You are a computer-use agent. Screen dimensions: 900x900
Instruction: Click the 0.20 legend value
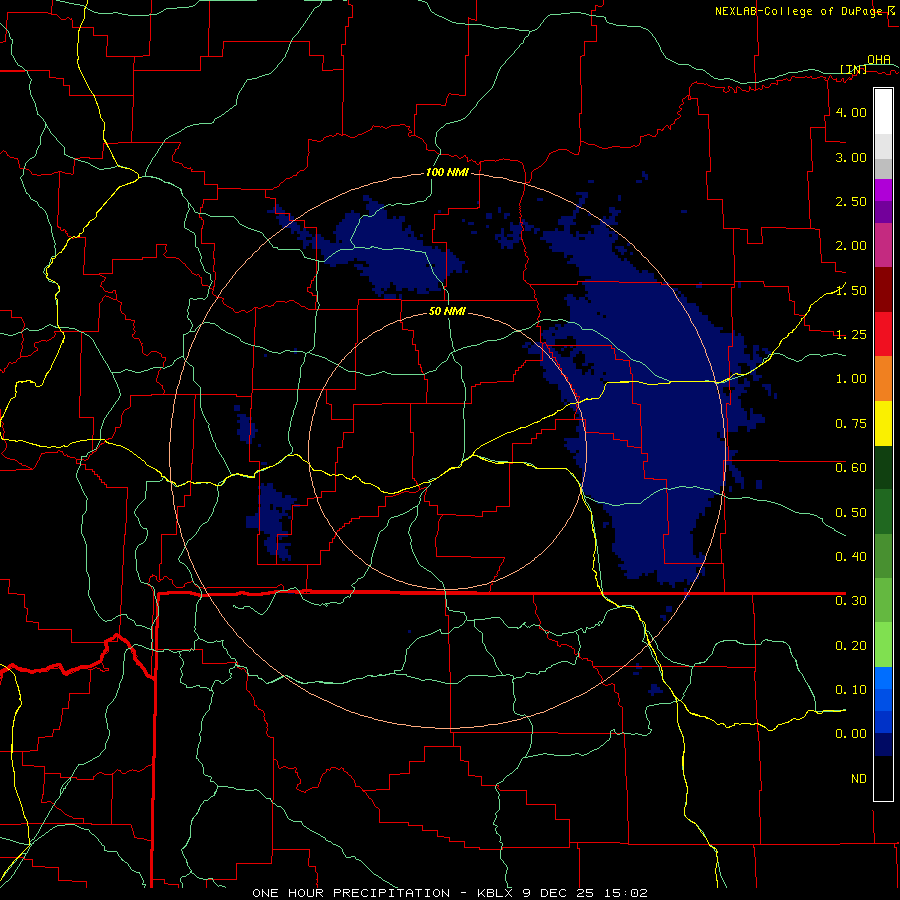point(851,646)
